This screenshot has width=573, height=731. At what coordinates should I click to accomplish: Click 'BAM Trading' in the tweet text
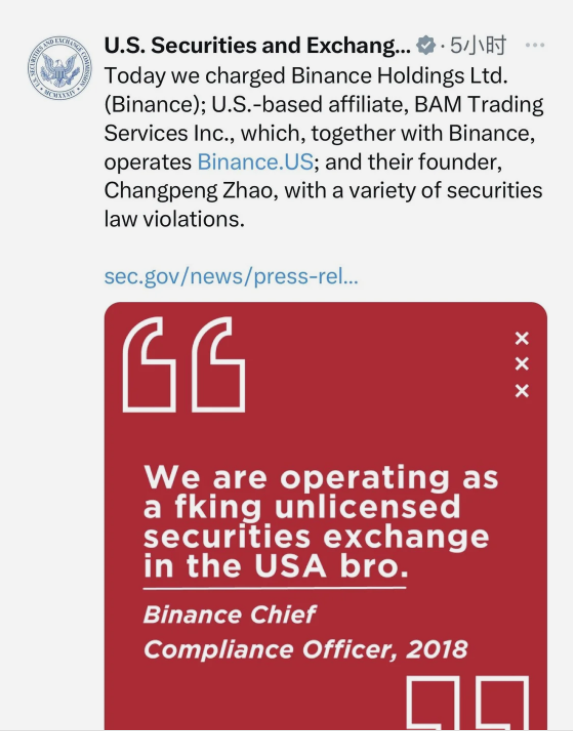(x=479, y=104)
